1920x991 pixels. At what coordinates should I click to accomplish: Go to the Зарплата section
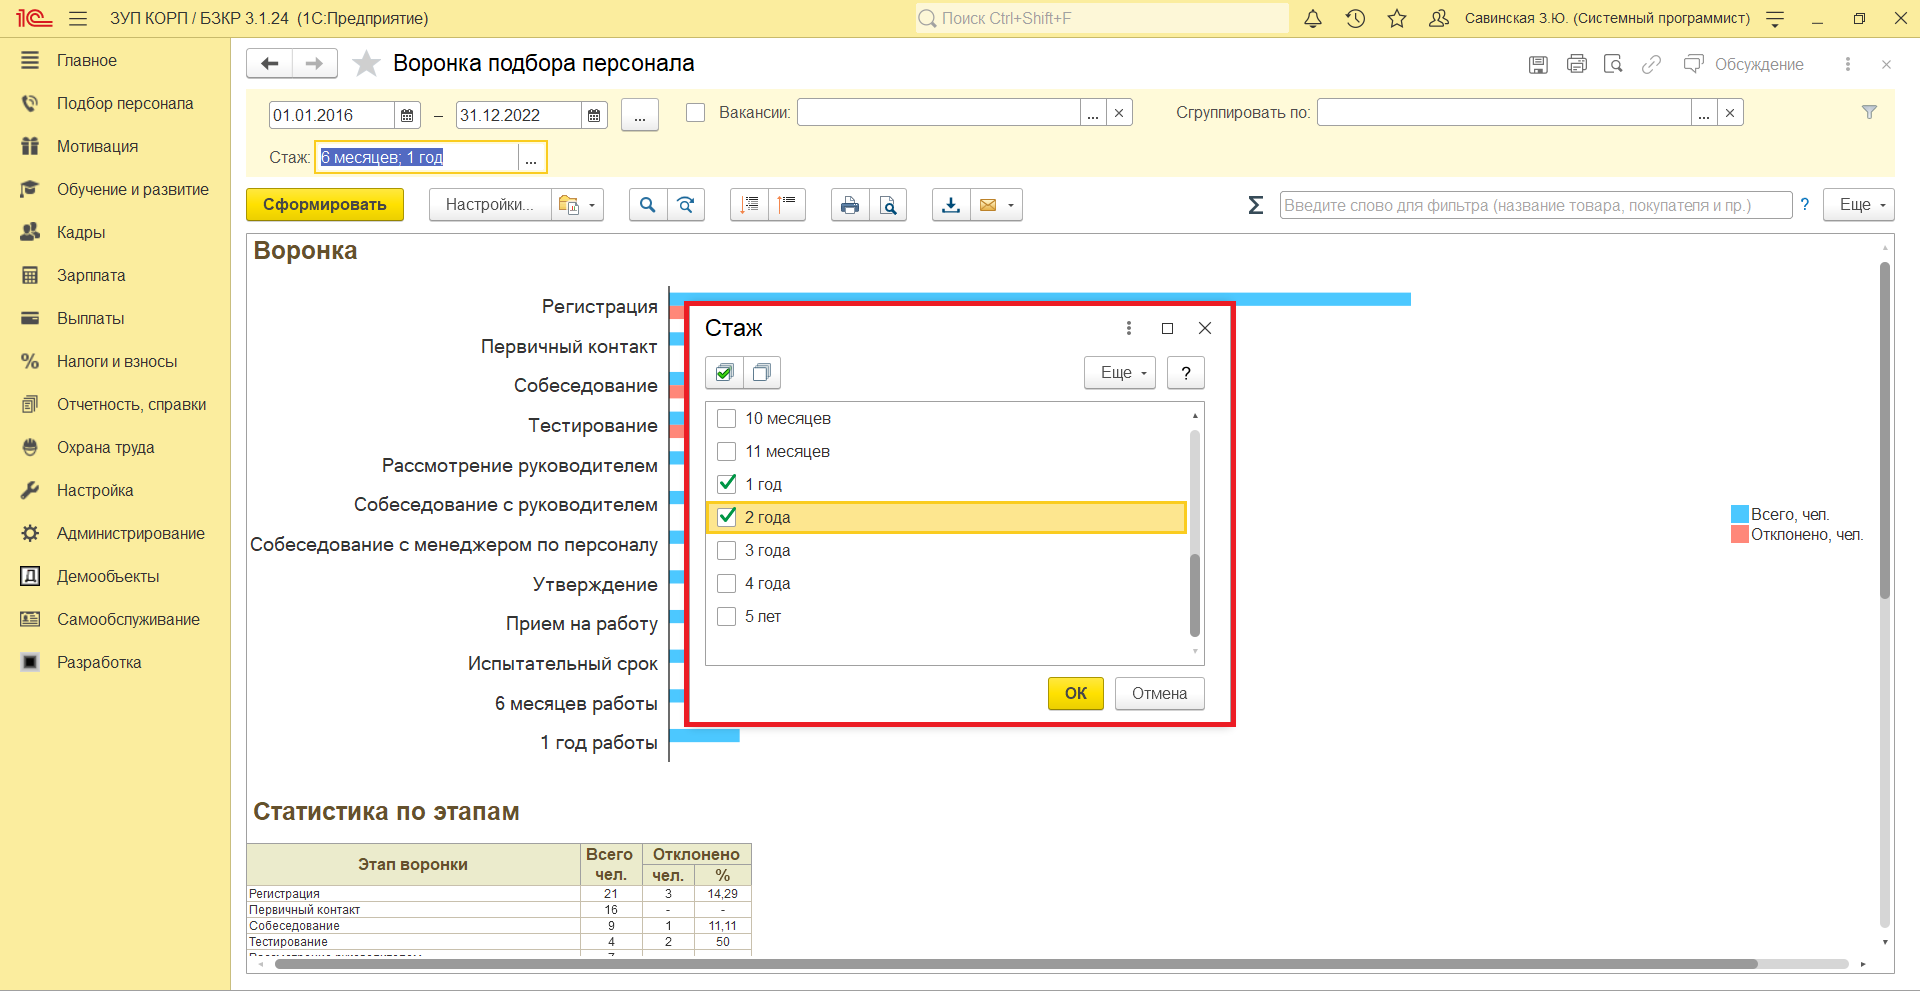click(x=91, y=276)
